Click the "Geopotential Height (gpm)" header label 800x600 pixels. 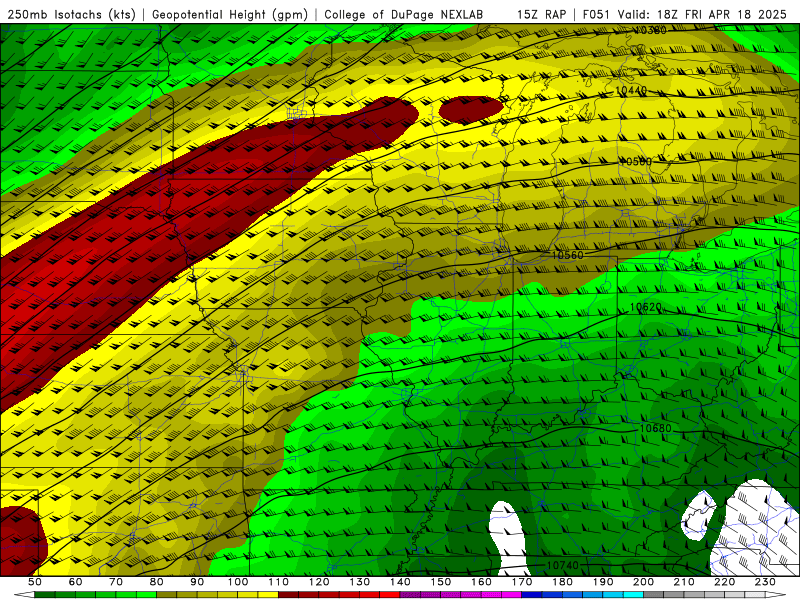pos(230,14)
